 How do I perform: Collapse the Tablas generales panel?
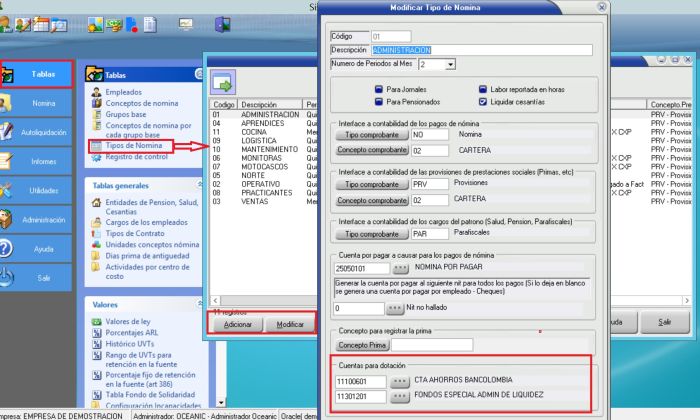[x=199, y=186]
